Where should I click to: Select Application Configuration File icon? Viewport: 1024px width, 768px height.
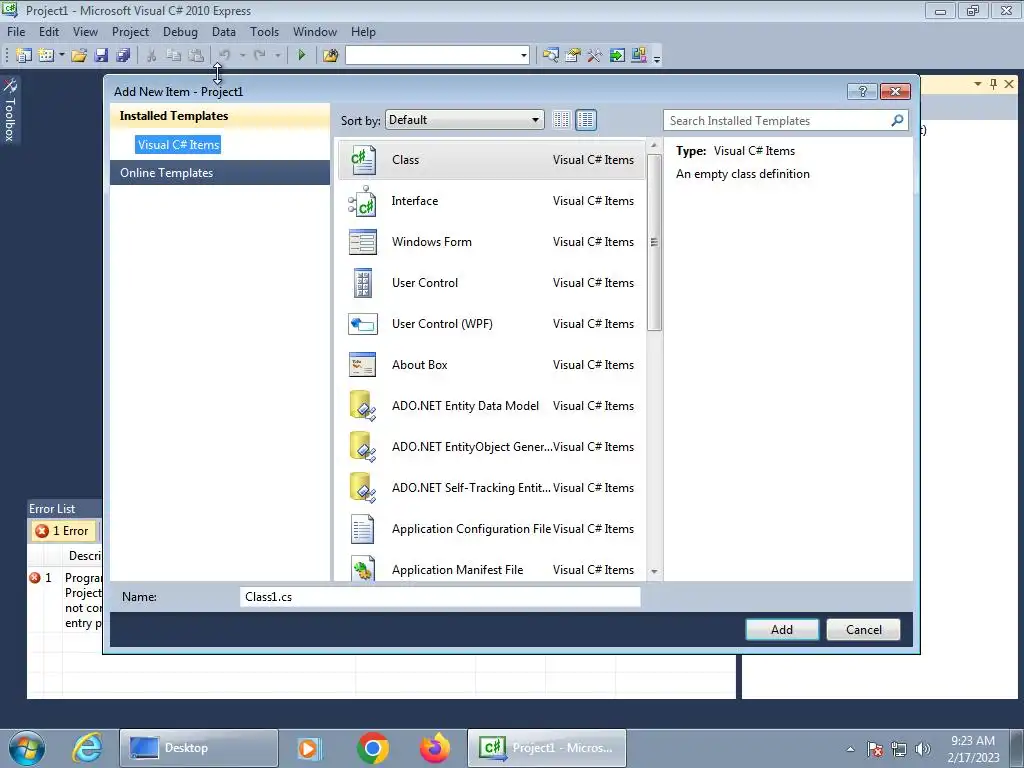362,529
